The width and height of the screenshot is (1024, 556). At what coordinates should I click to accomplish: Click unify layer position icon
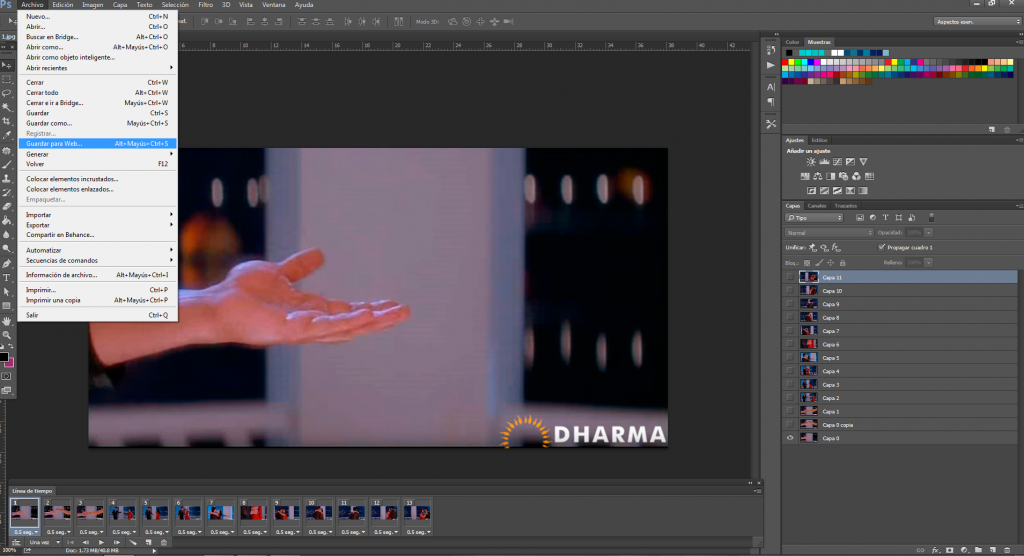point(812,248)
